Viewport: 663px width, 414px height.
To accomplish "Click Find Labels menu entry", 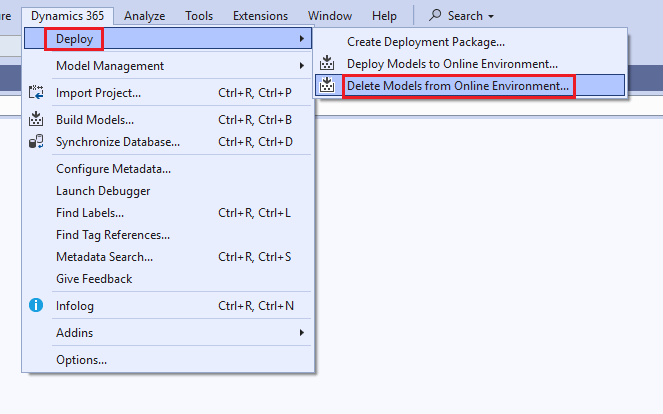I will (90, 213).
